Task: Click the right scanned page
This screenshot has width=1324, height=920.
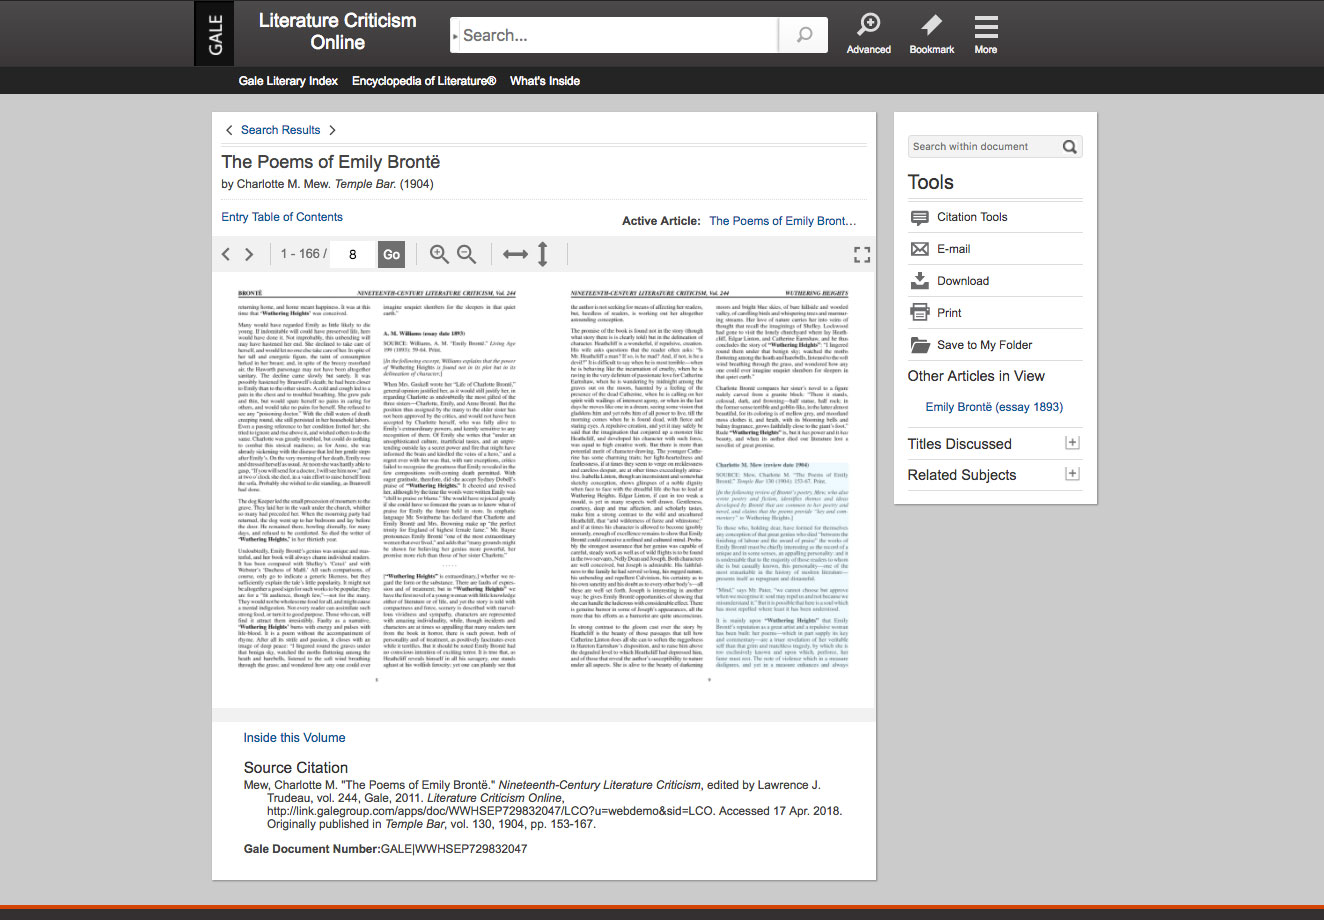Action: pos(709,487)
